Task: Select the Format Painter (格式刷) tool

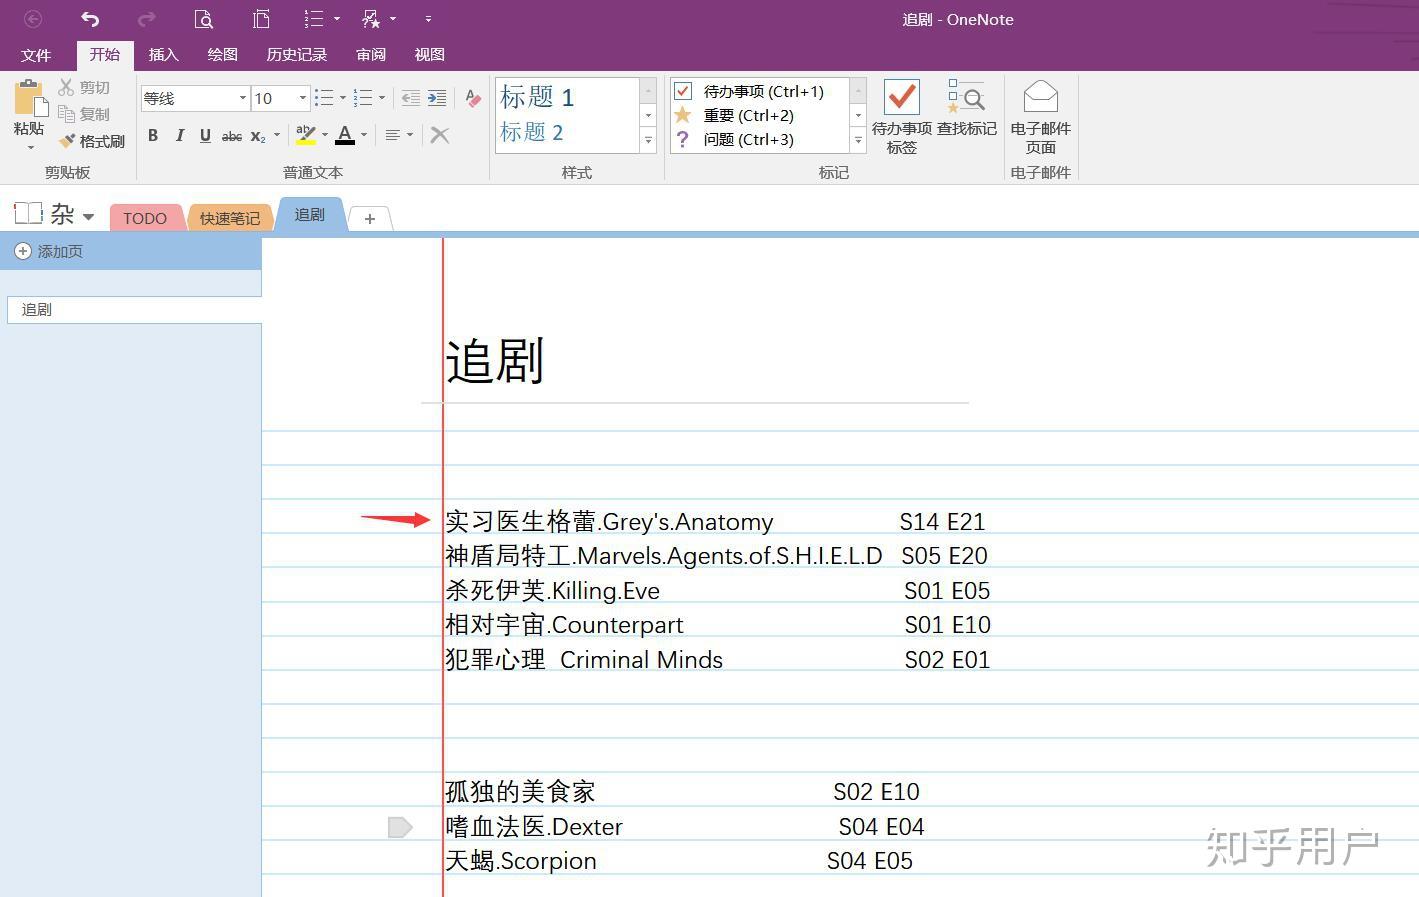Action: click(93, 140)
